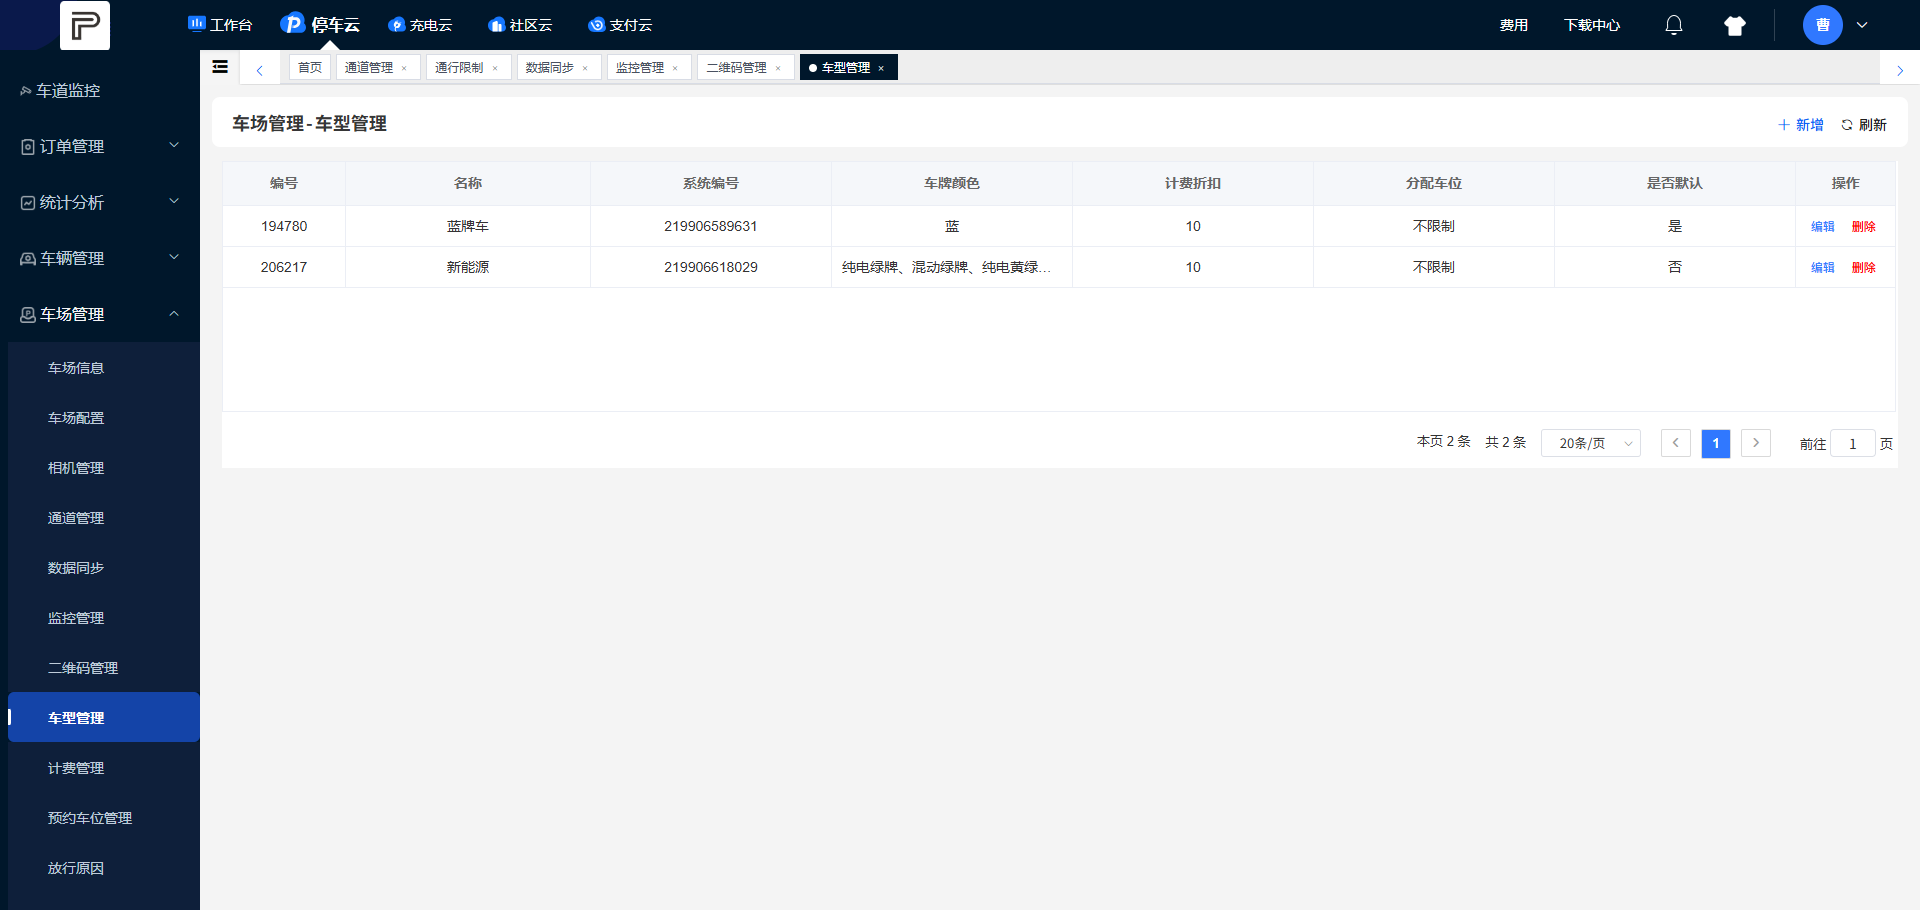Open 计费管理 submenu item
This screenshot has height=910, width=1920.
tap(104, 768)
